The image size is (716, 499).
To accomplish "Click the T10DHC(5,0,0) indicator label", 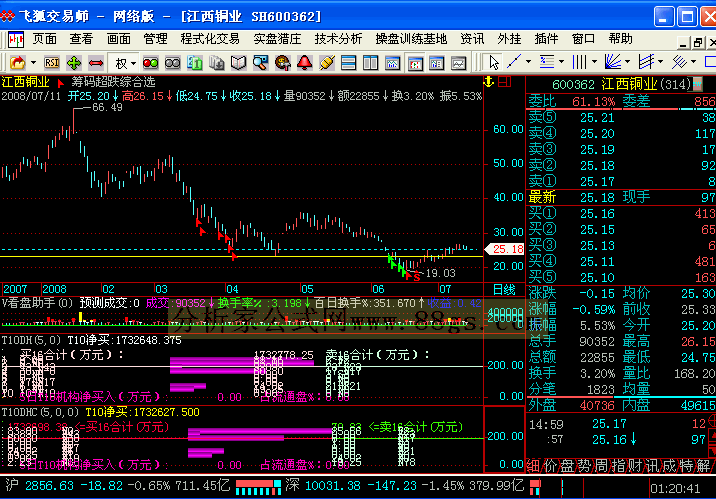I will tap(40, 412).
